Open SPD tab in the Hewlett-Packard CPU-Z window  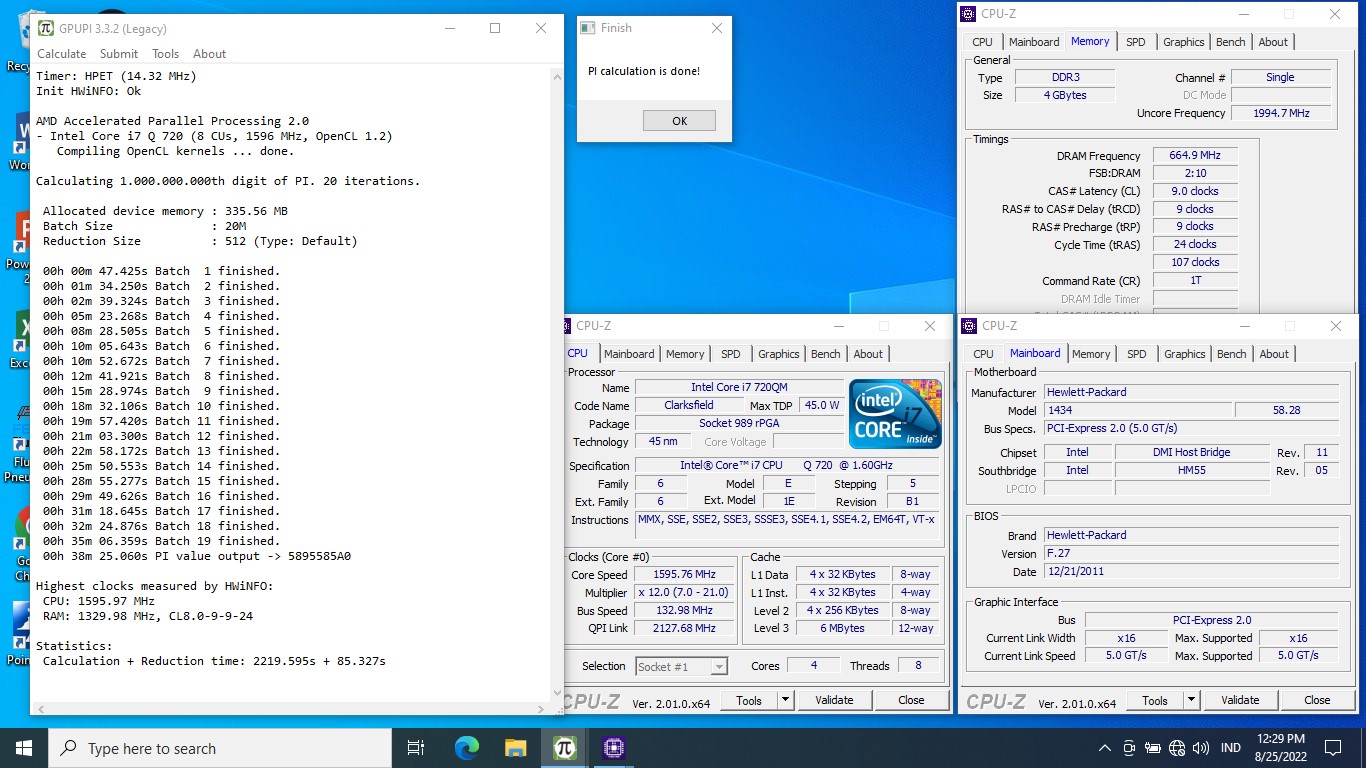[x=1137, y=354]
